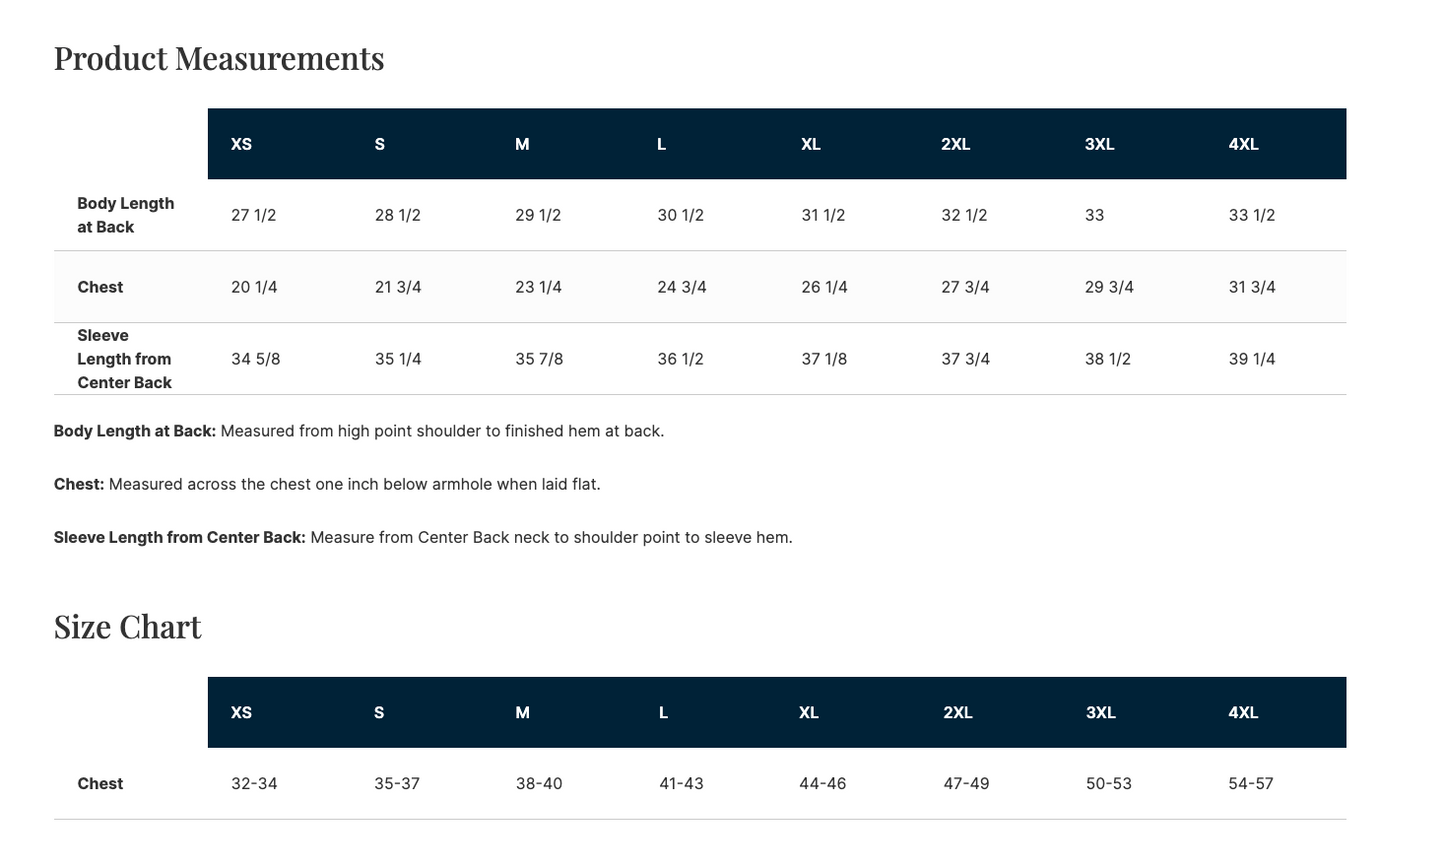Image resolution: width=1445 pixels, height=867 pixels.
Task: Select the 4XL header in Product Measurements table
Action: 1243,144
